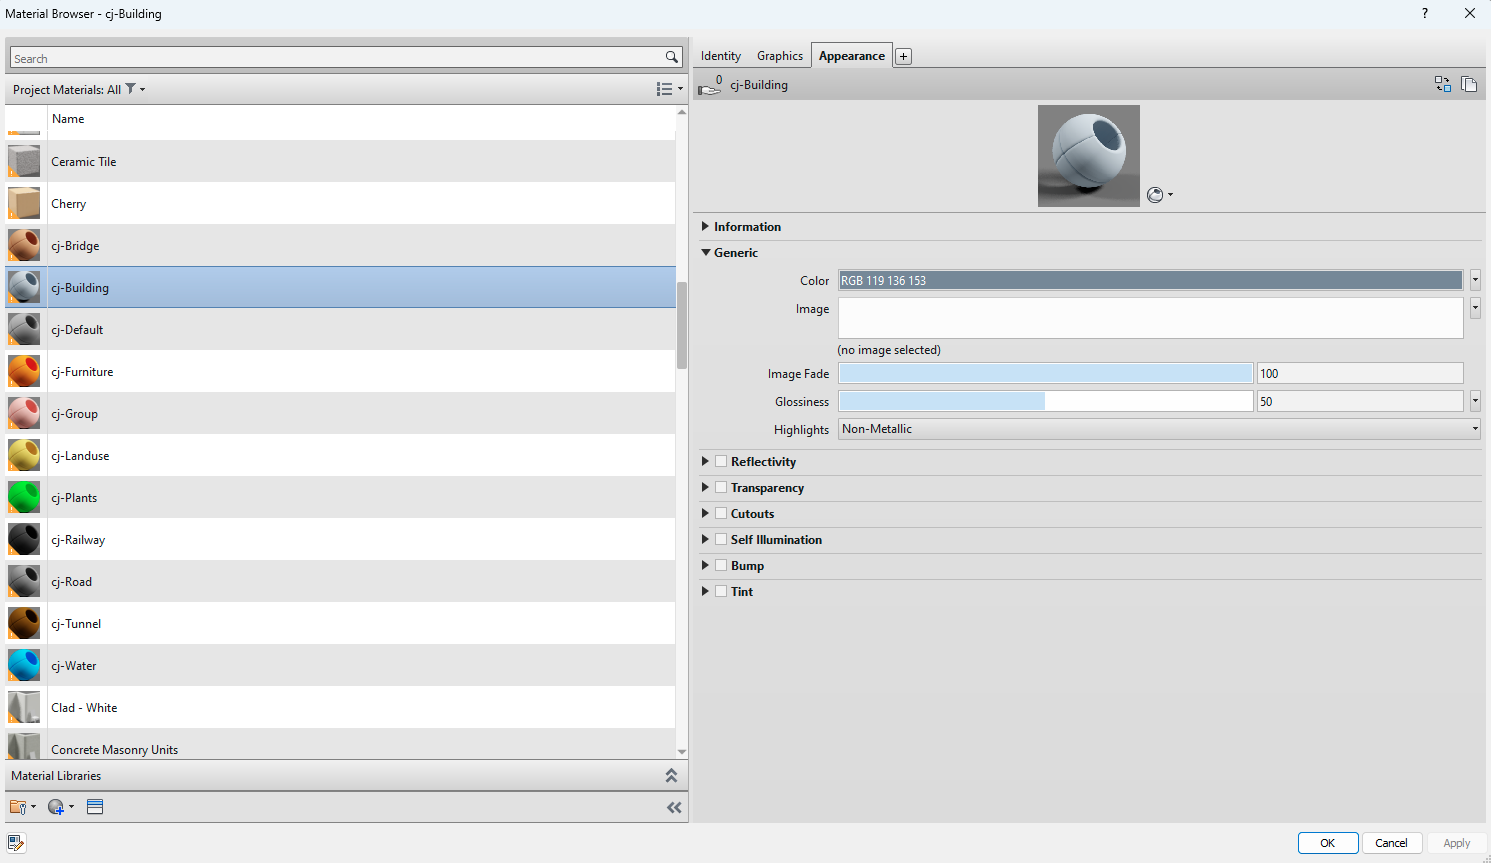Viewport: 1491px width, 863px height.
Task: Click the material Search field
Action: pyautogui.click(x=338, y=58)
